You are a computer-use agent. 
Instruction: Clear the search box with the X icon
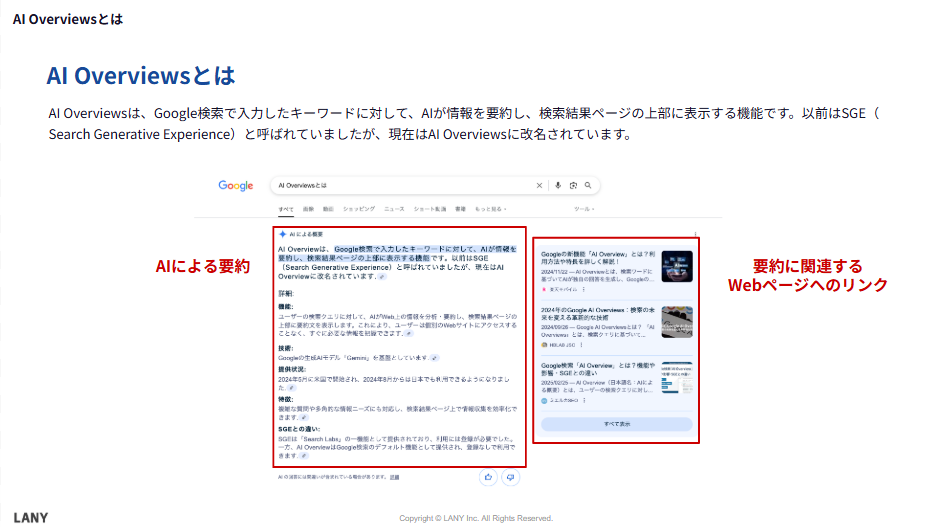(539, 186)
